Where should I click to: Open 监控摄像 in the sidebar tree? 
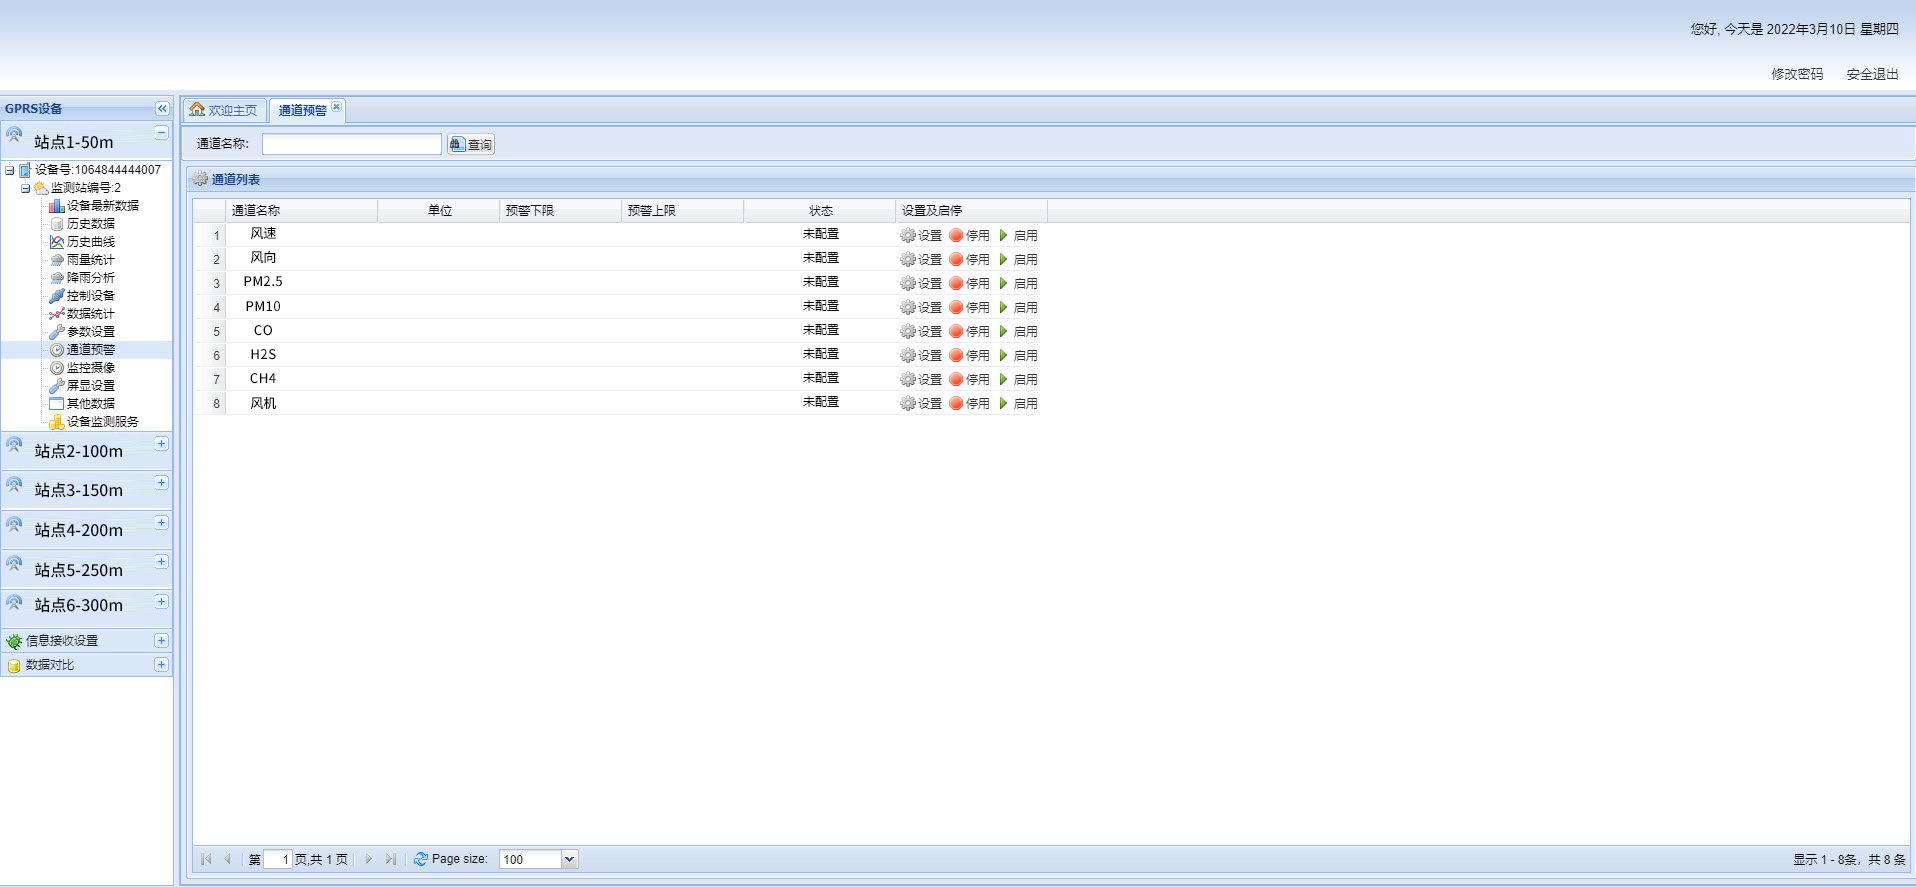[90, 368]
